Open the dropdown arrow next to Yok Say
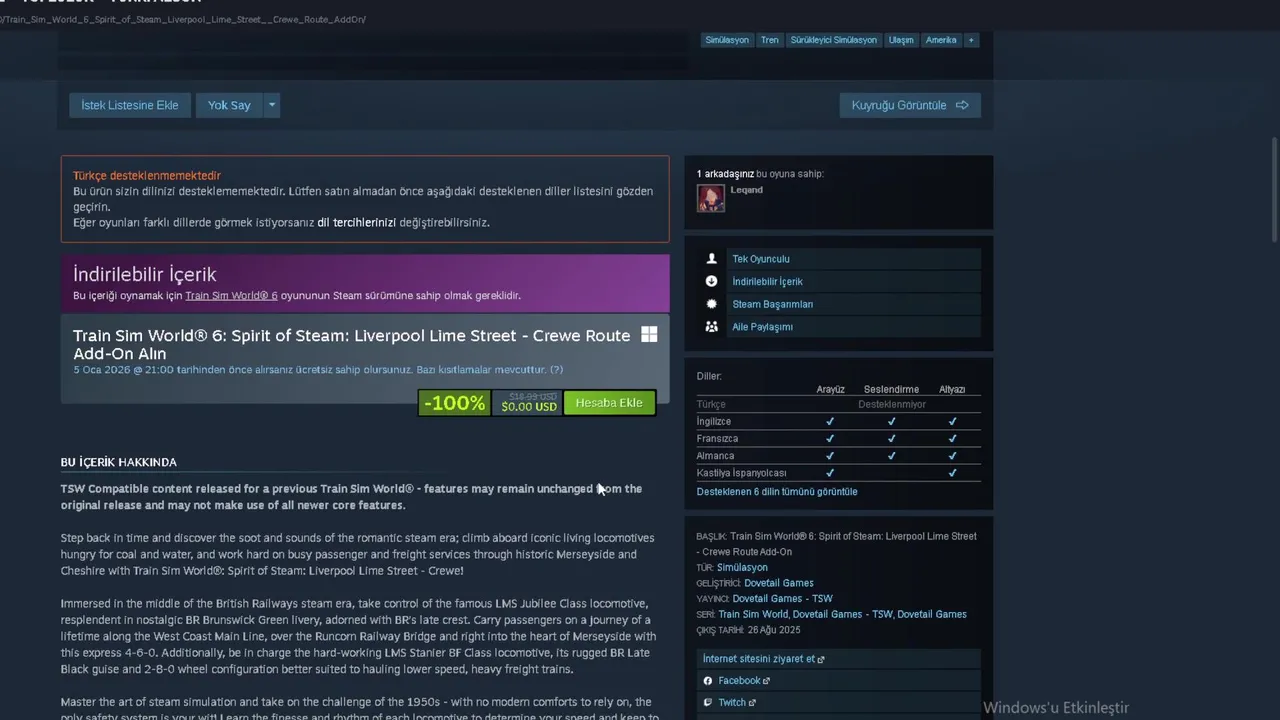 tap(272, 105)
